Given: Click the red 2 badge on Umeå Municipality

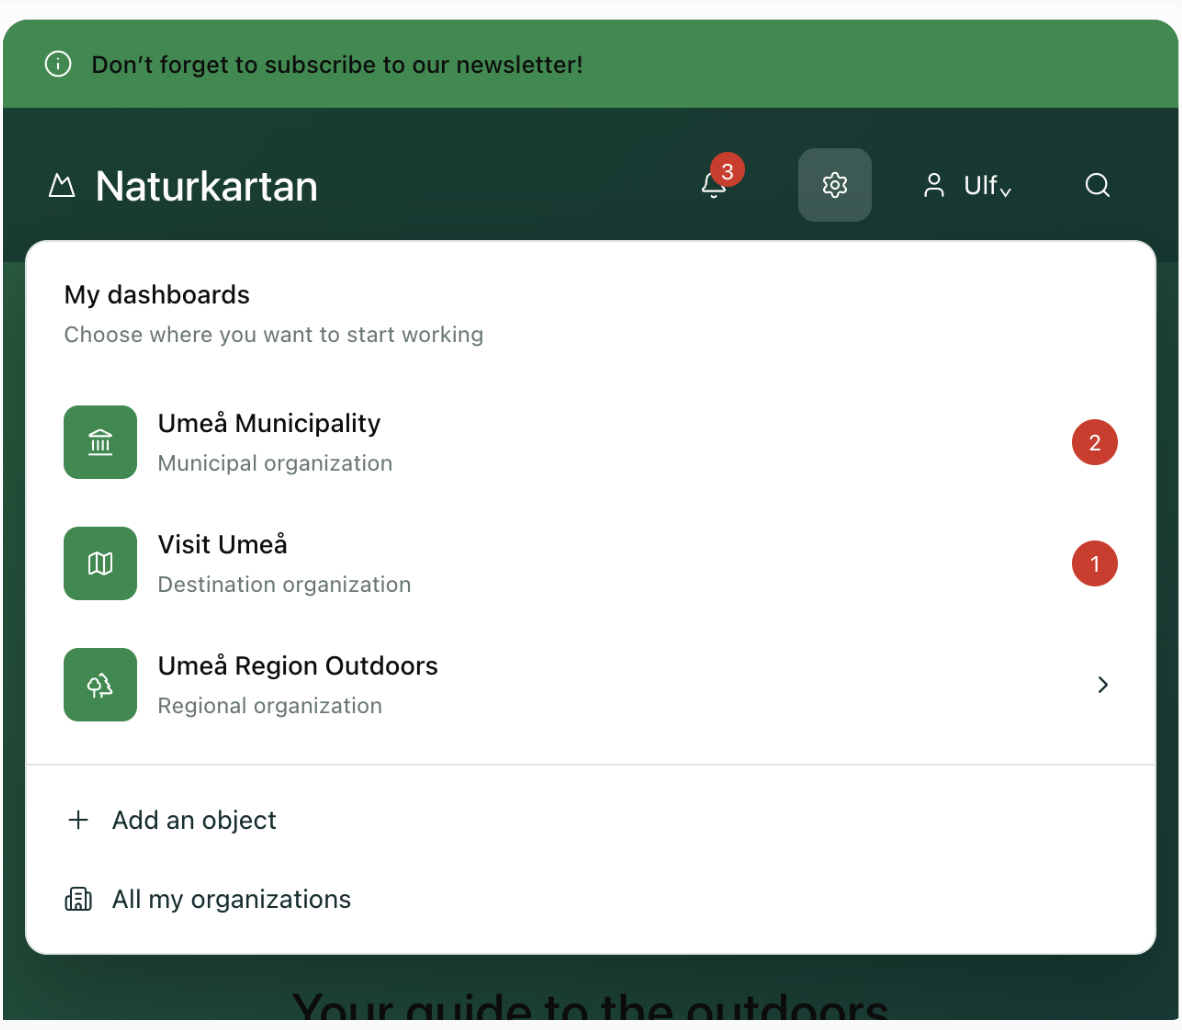Looking at the screenshot, I should 1095,443.
